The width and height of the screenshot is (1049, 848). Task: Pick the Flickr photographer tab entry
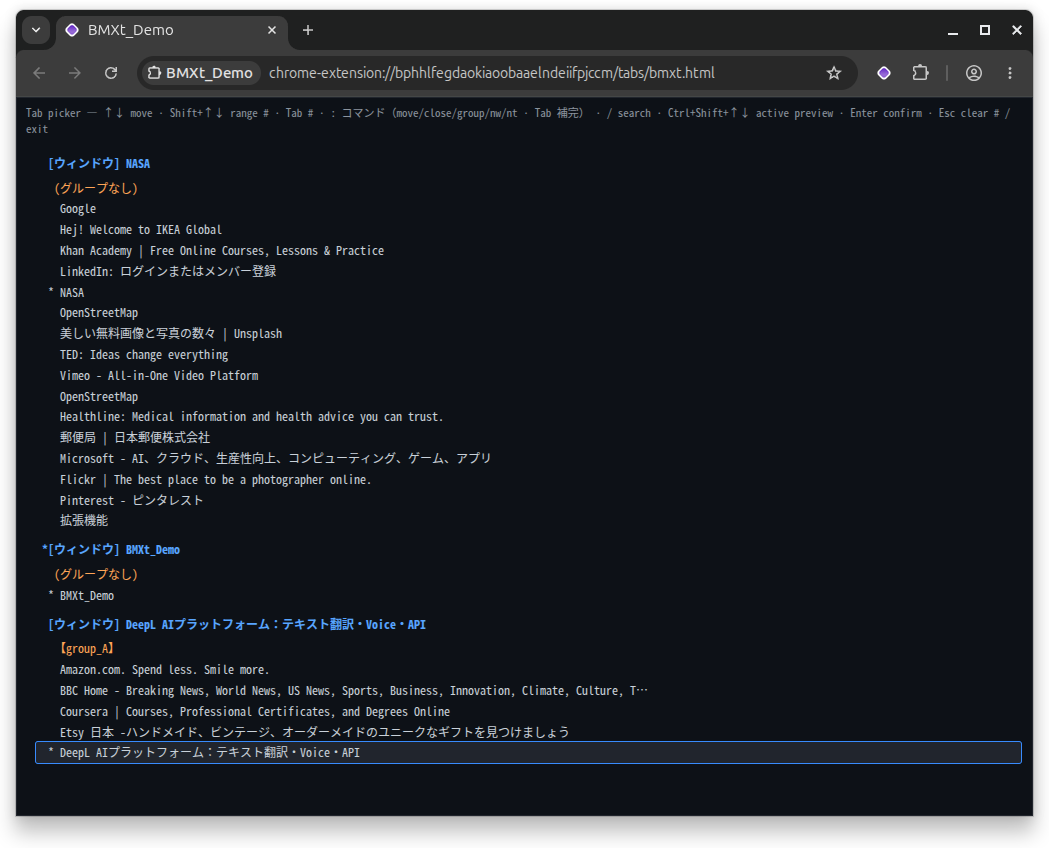(215, 480)
